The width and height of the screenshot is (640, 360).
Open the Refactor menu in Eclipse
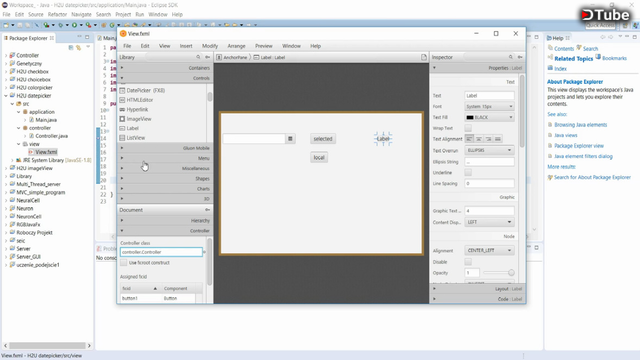click(x=57, y=14)
